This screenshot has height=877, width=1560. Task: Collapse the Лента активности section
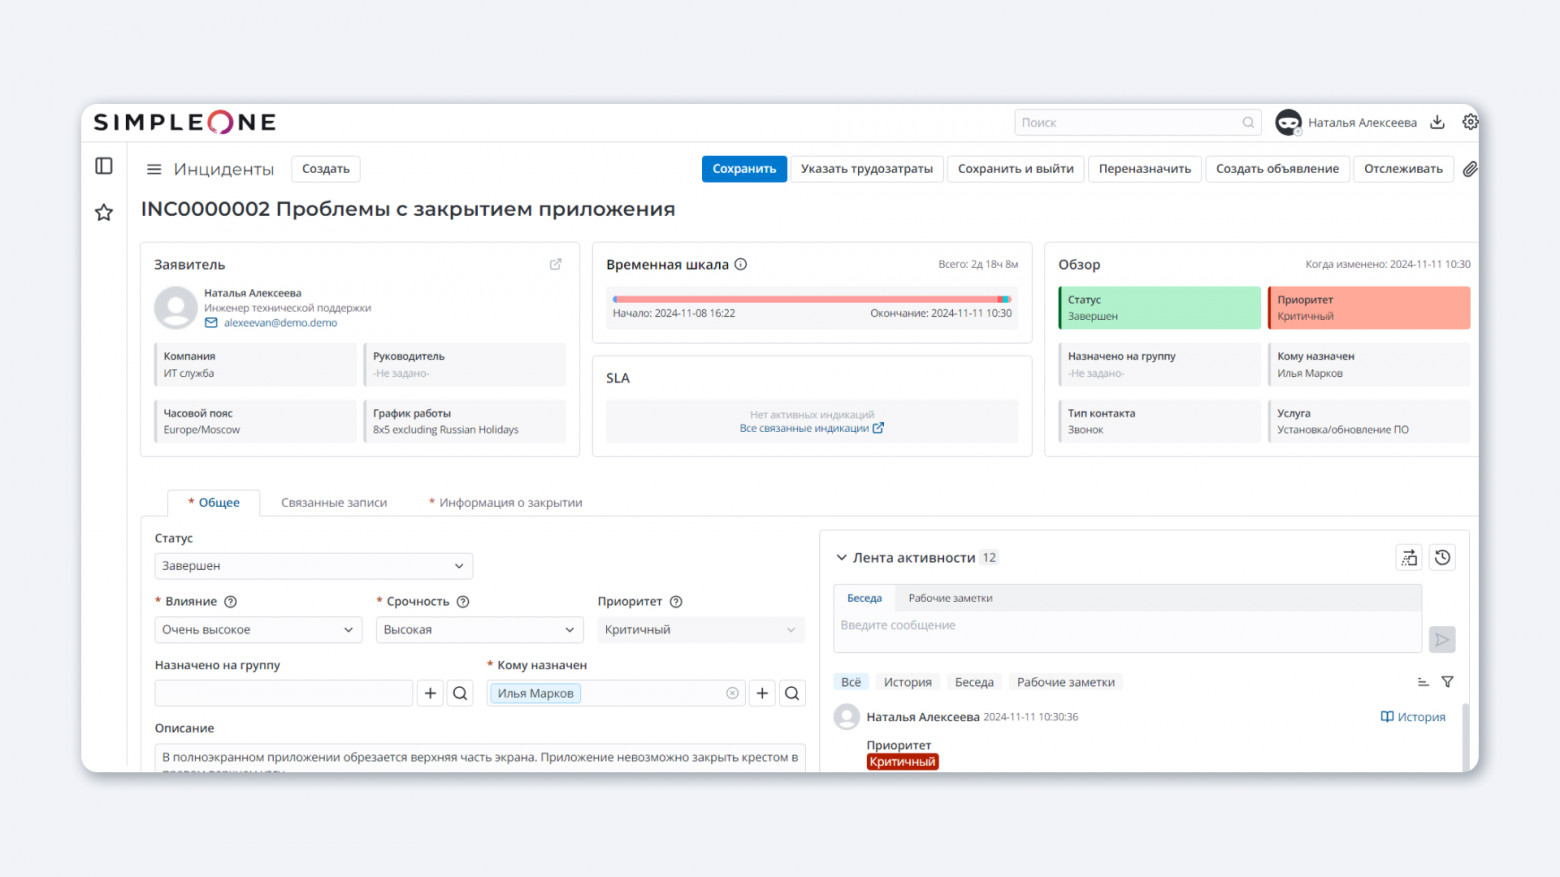842,558
